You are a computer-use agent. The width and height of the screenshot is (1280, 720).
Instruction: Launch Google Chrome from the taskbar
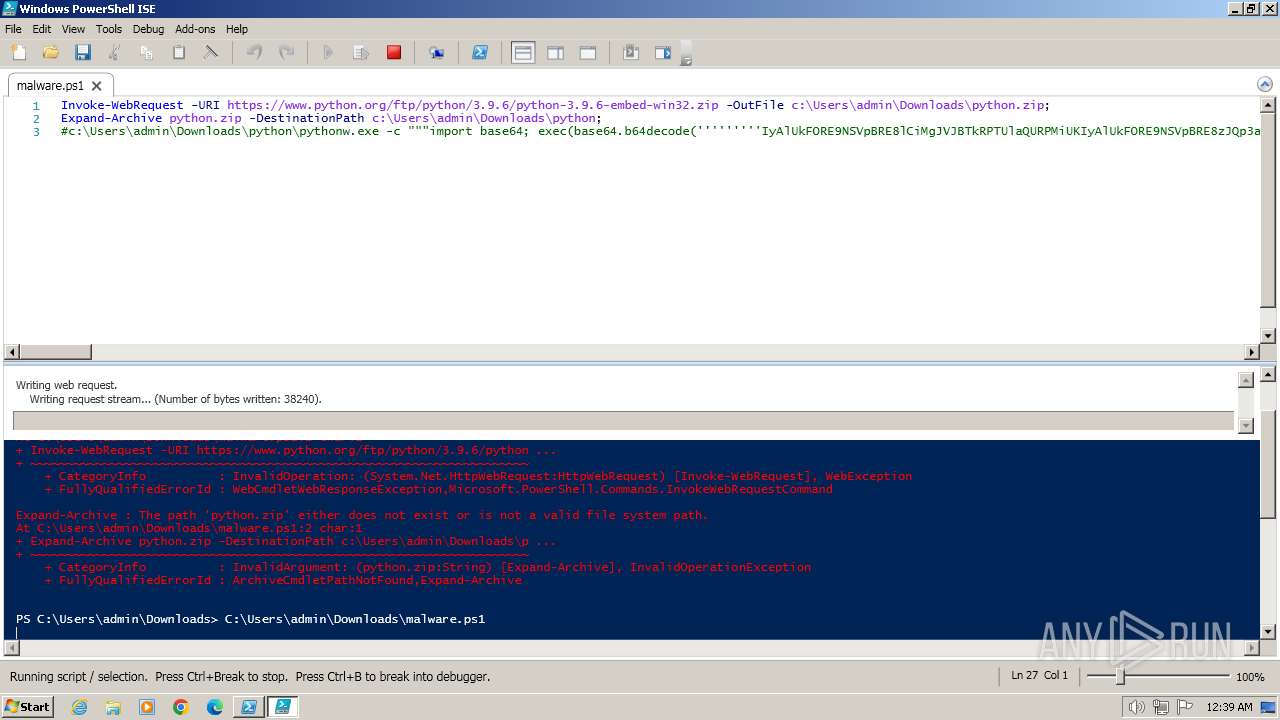pyautogui.click(x=181, y=707)
